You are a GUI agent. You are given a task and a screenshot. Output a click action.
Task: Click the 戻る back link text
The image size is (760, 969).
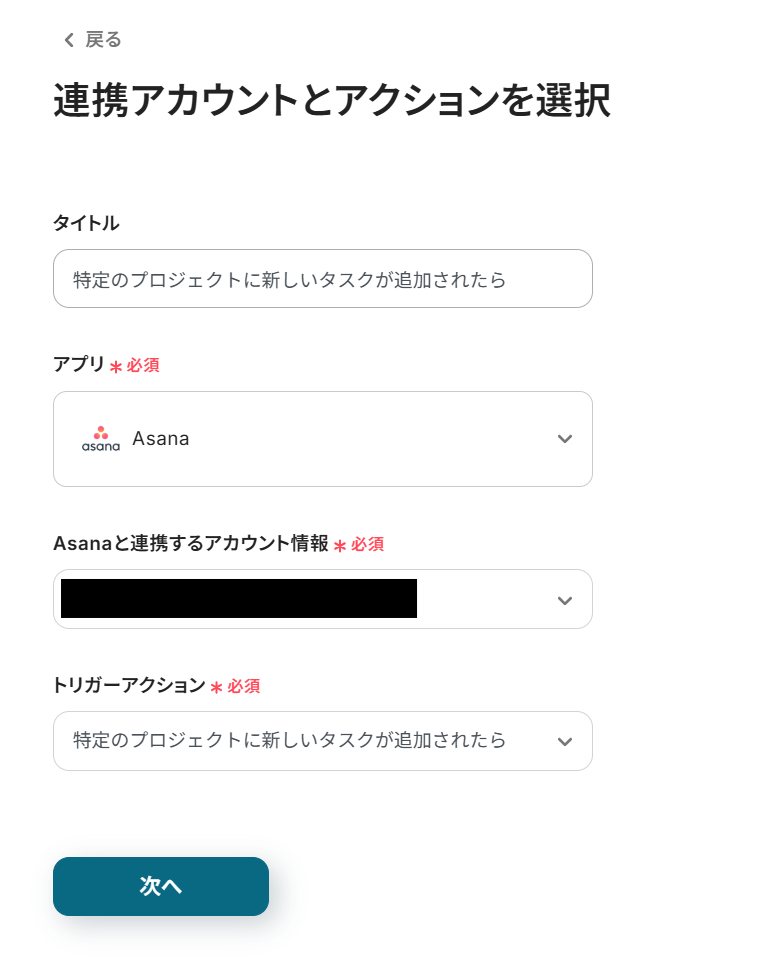pyautogui.click(x=103, y=40)
